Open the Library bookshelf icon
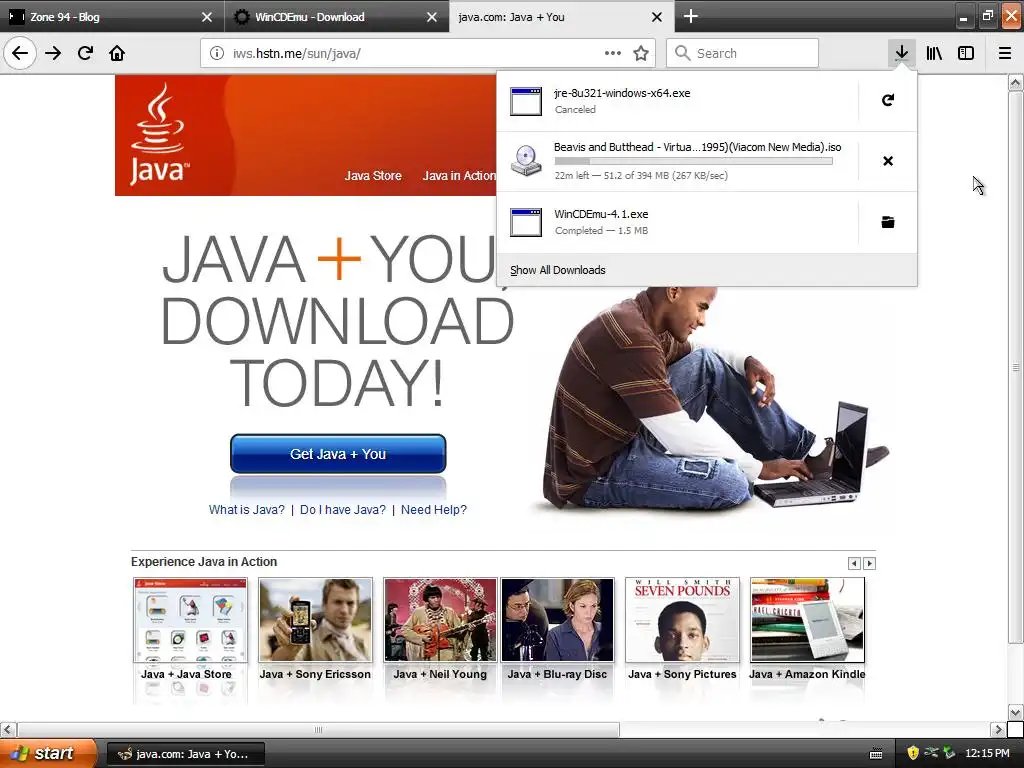The height and width of the screenshot is (768, 1024). point(934,53)
